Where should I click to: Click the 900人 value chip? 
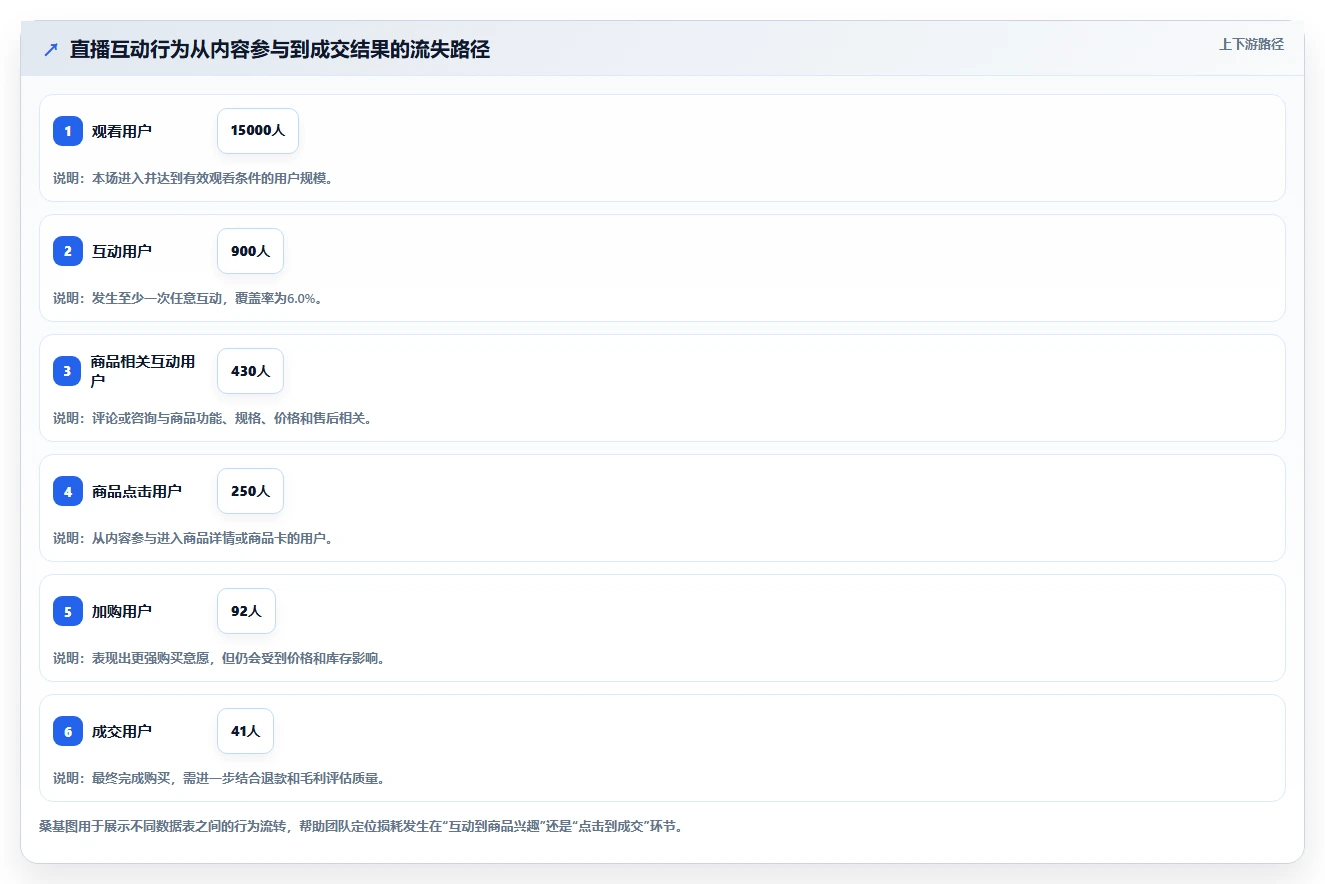[x=250, y=251]
